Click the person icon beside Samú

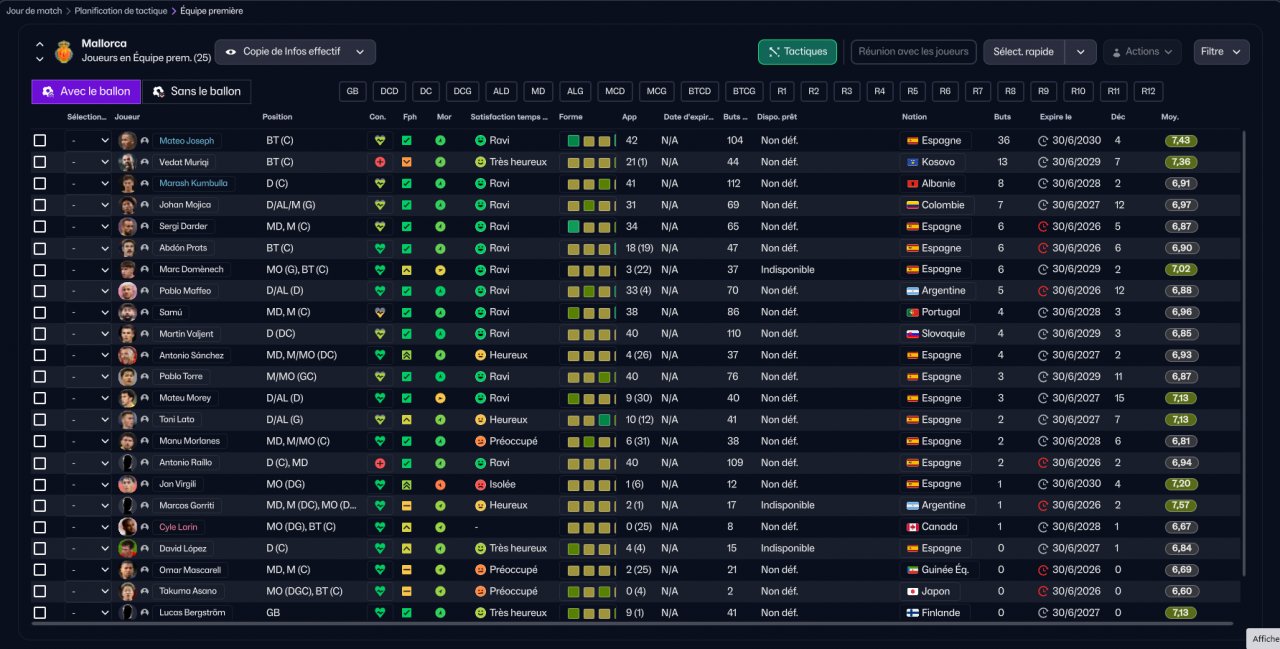click(x=145, y=313)
